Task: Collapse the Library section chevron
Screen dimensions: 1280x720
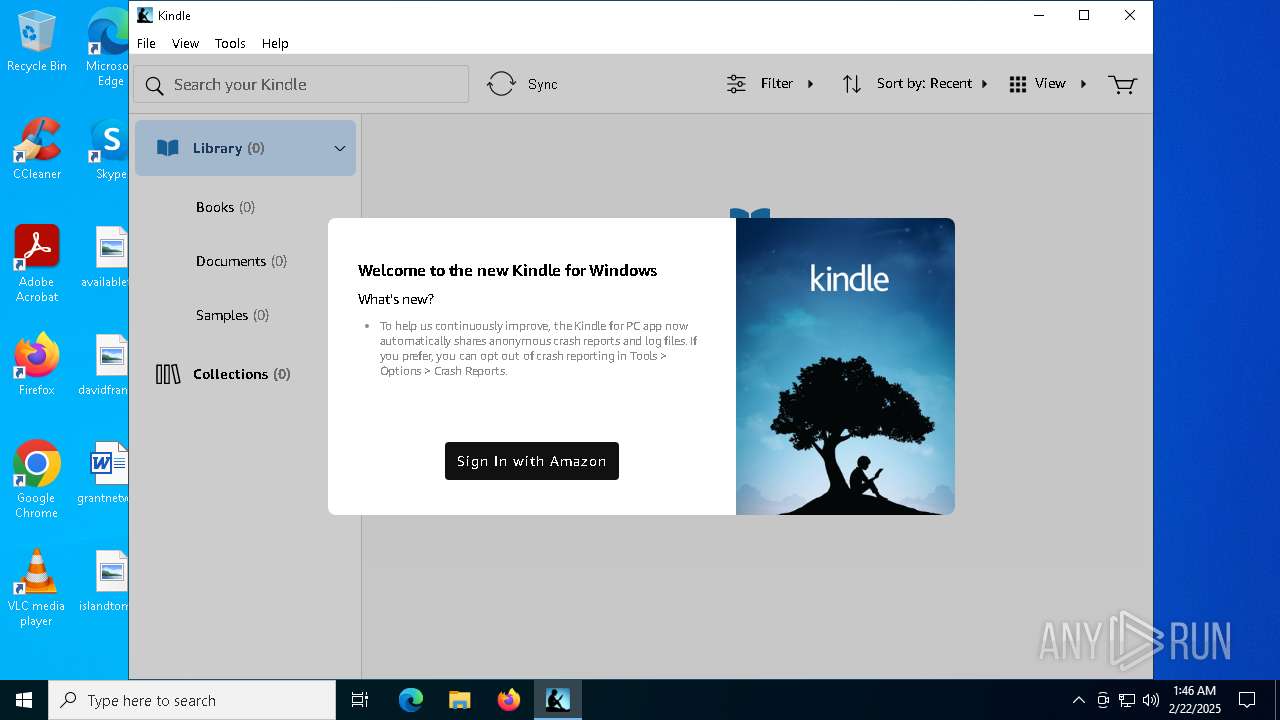Action: coord(340,148)
